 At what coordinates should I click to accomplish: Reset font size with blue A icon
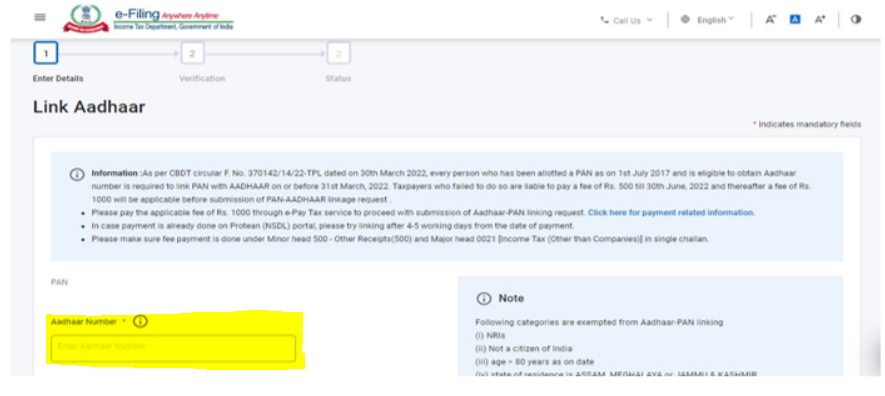click(x=795, y=19)
